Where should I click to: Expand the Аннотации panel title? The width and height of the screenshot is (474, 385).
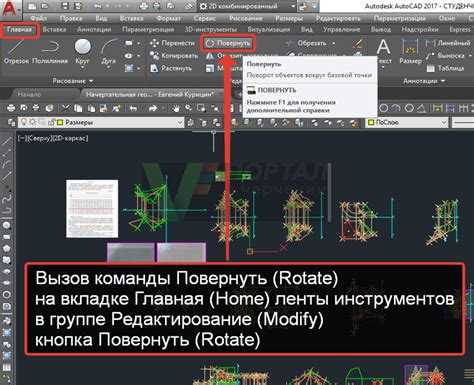click(424, 81)
